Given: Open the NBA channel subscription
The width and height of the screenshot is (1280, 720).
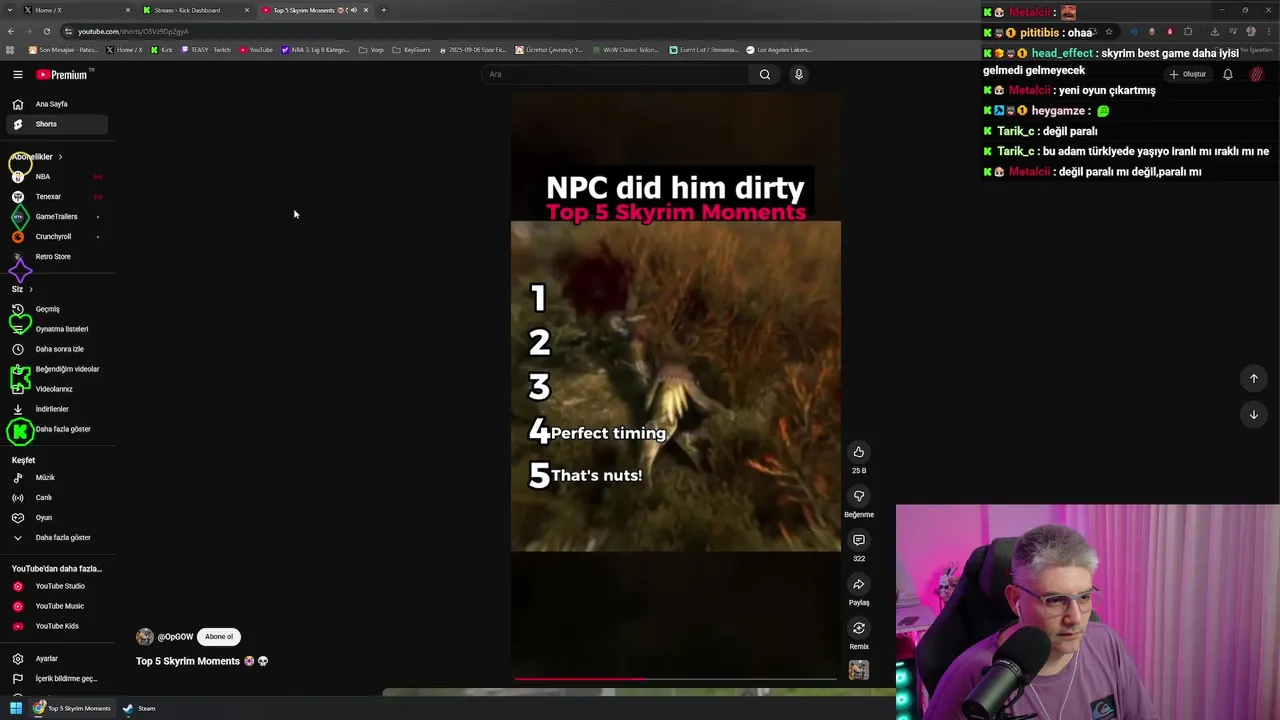Looking at the screenshot, I should pyautogui.click(x=56, y=177).
